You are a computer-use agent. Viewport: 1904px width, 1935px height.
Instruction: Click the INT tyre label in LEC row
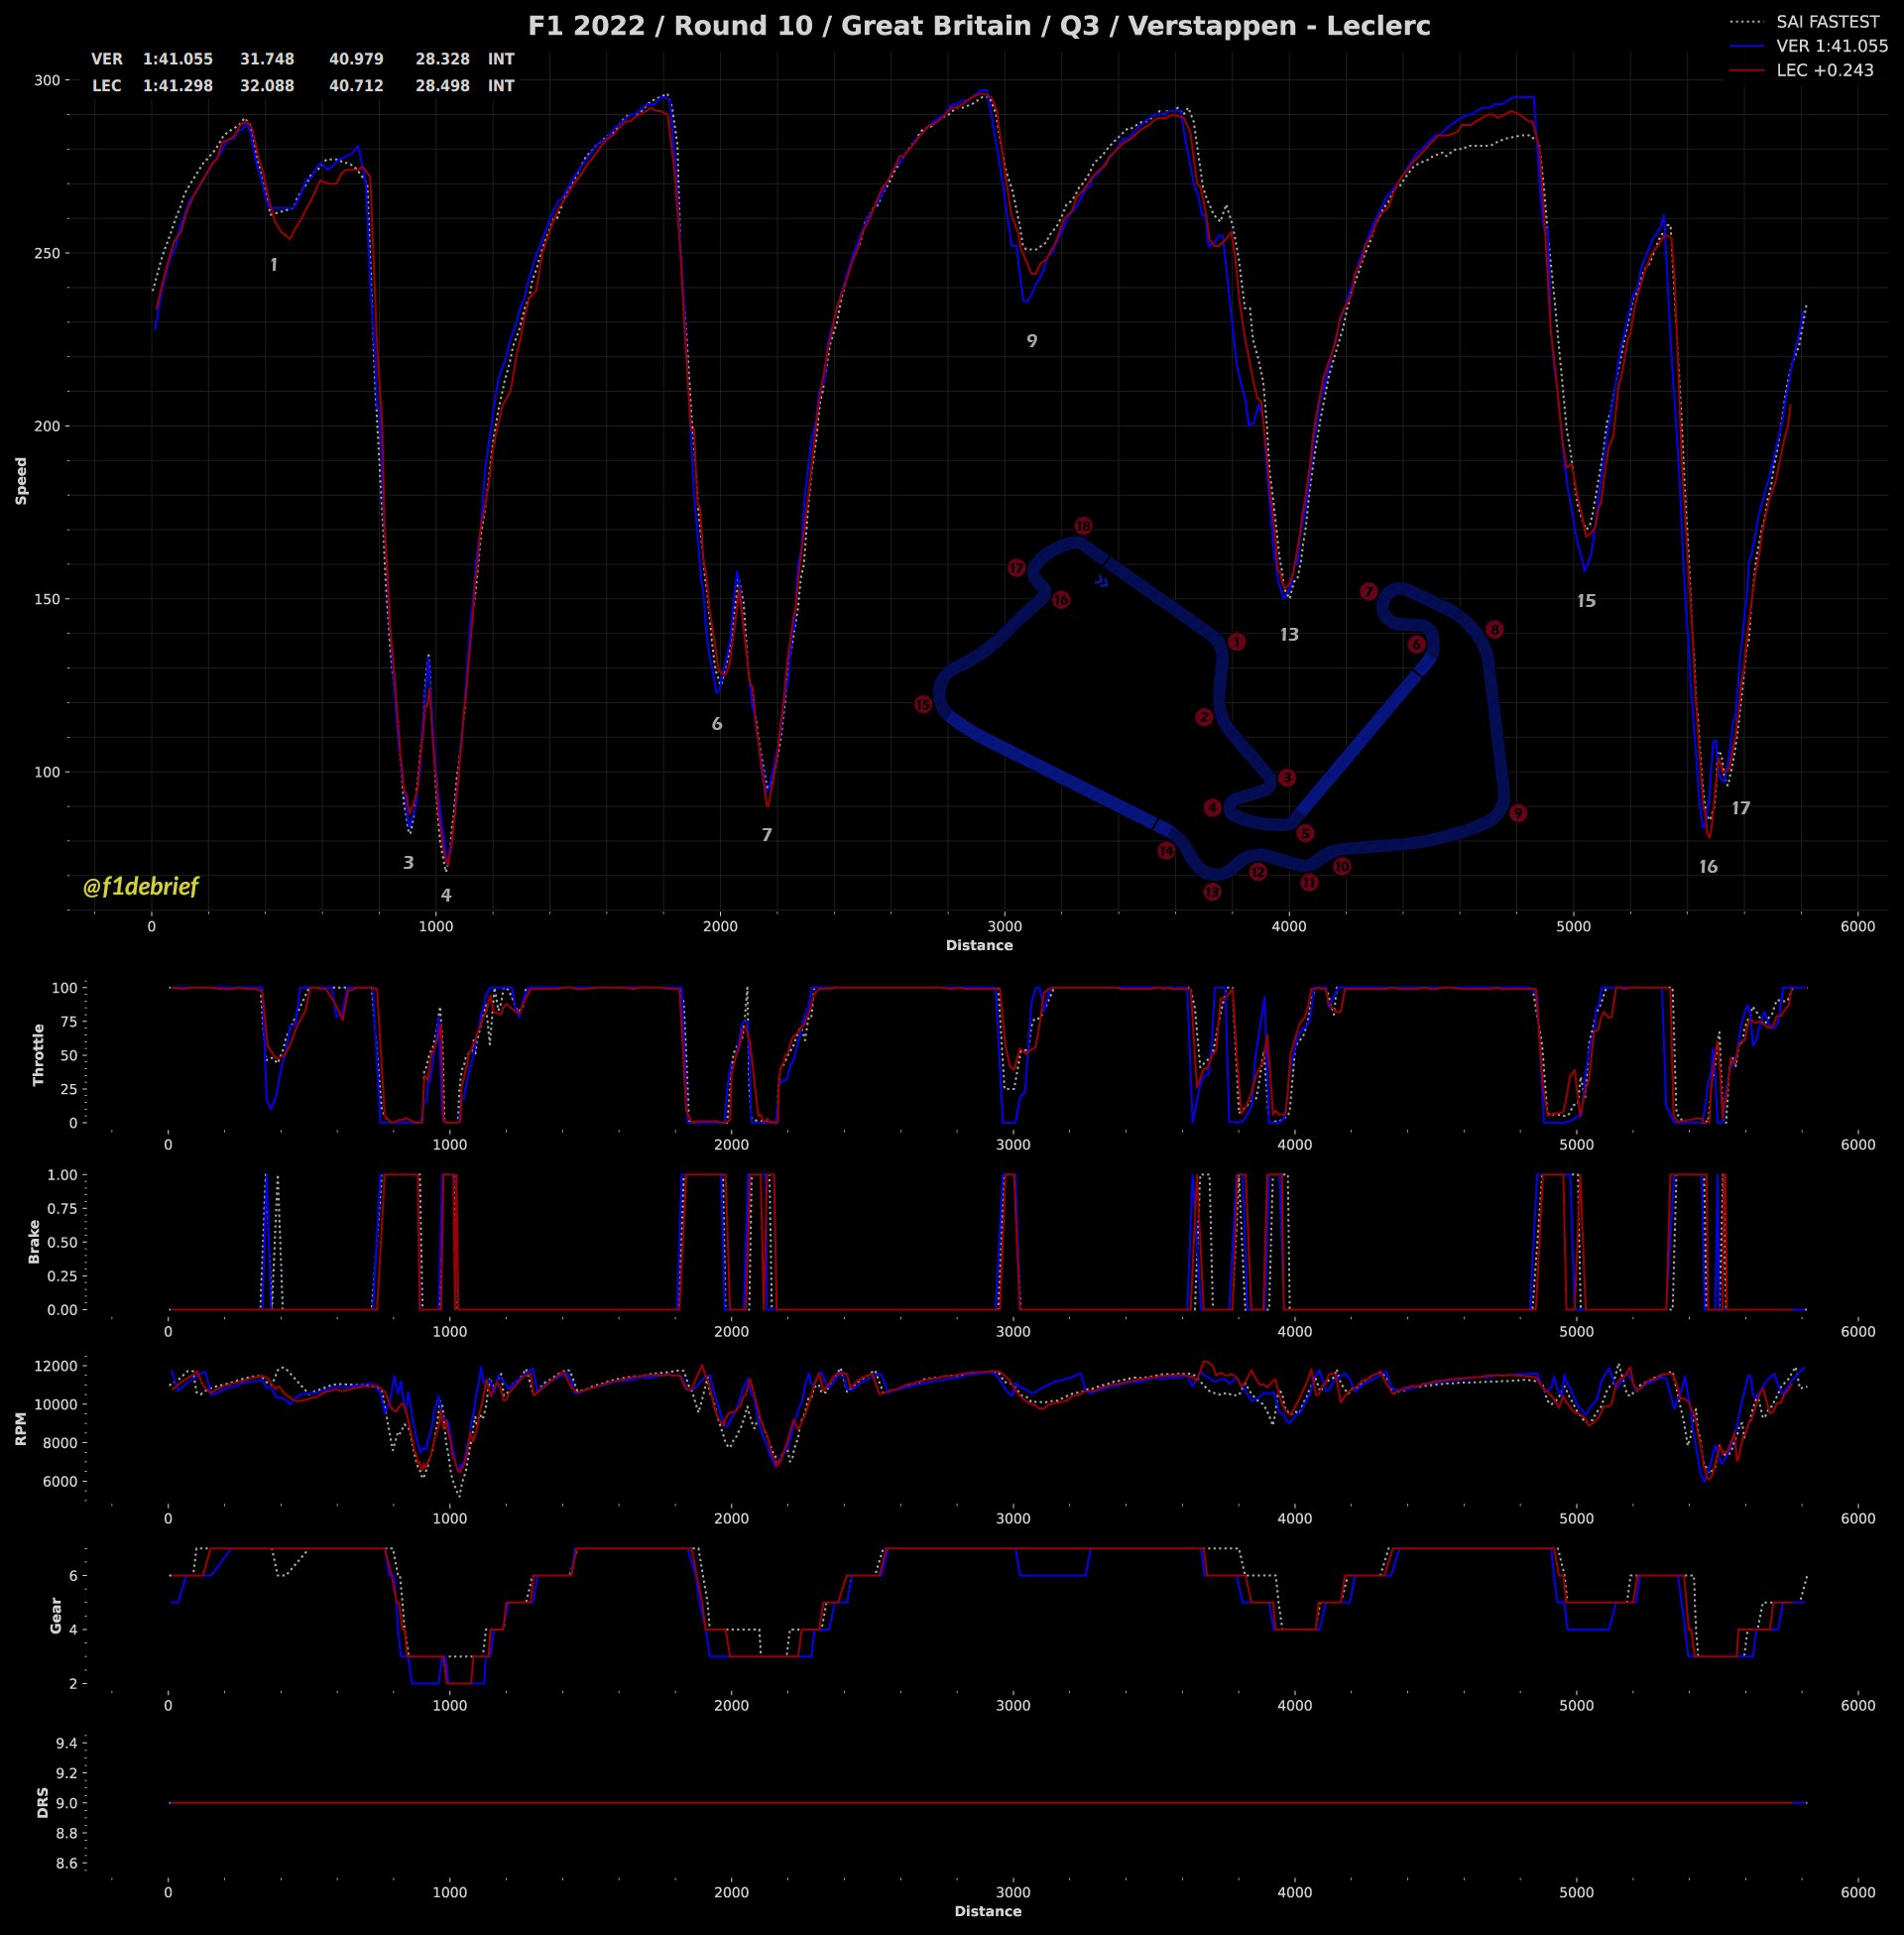(501, 86)
